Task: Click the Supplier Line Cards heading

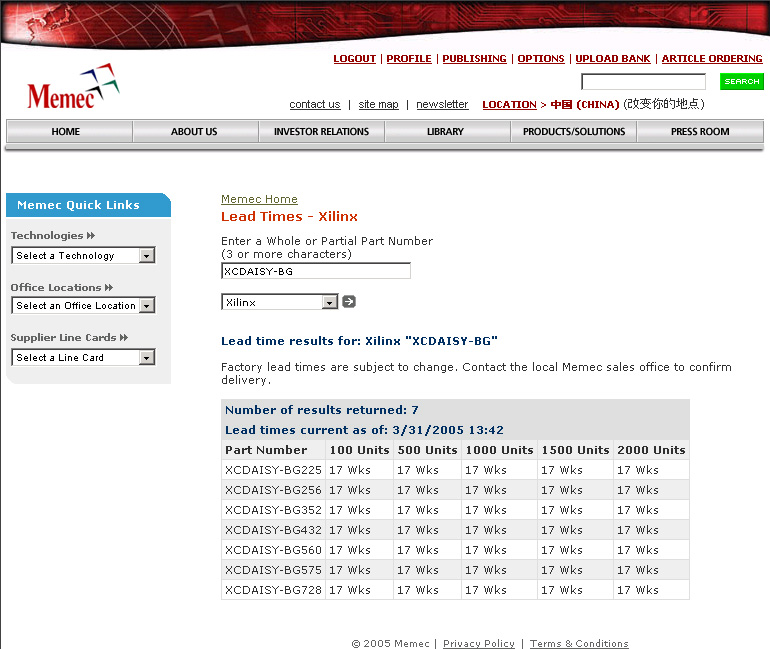Action: point(68,338)
